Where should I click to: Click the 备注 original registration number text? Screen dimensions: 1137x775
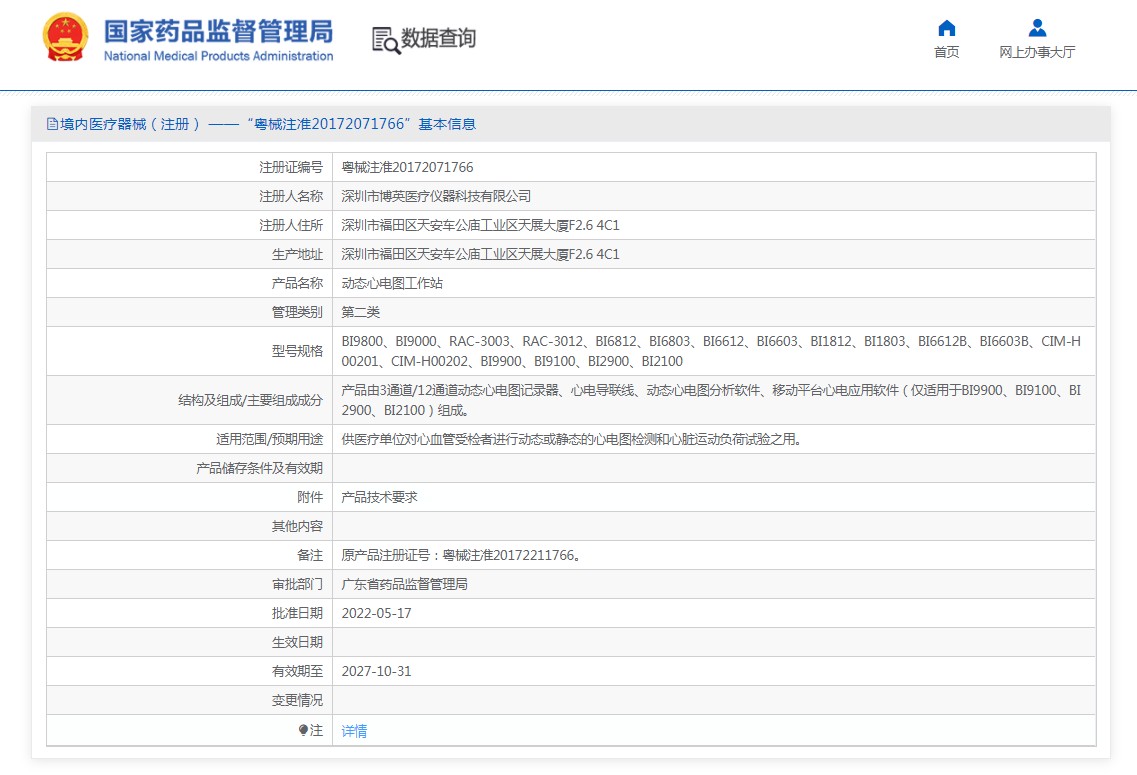point(461,555)
